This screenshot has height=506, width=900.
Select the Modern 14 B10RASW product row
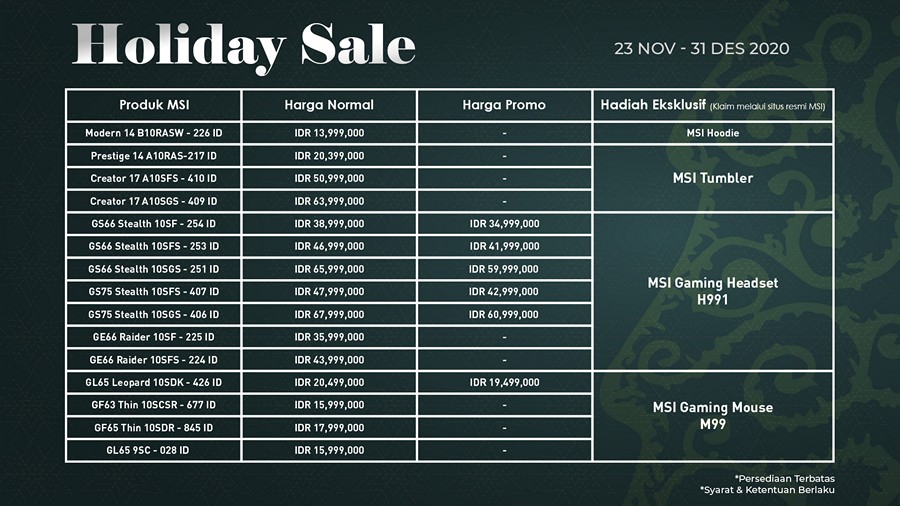click(x=154, y=133)
